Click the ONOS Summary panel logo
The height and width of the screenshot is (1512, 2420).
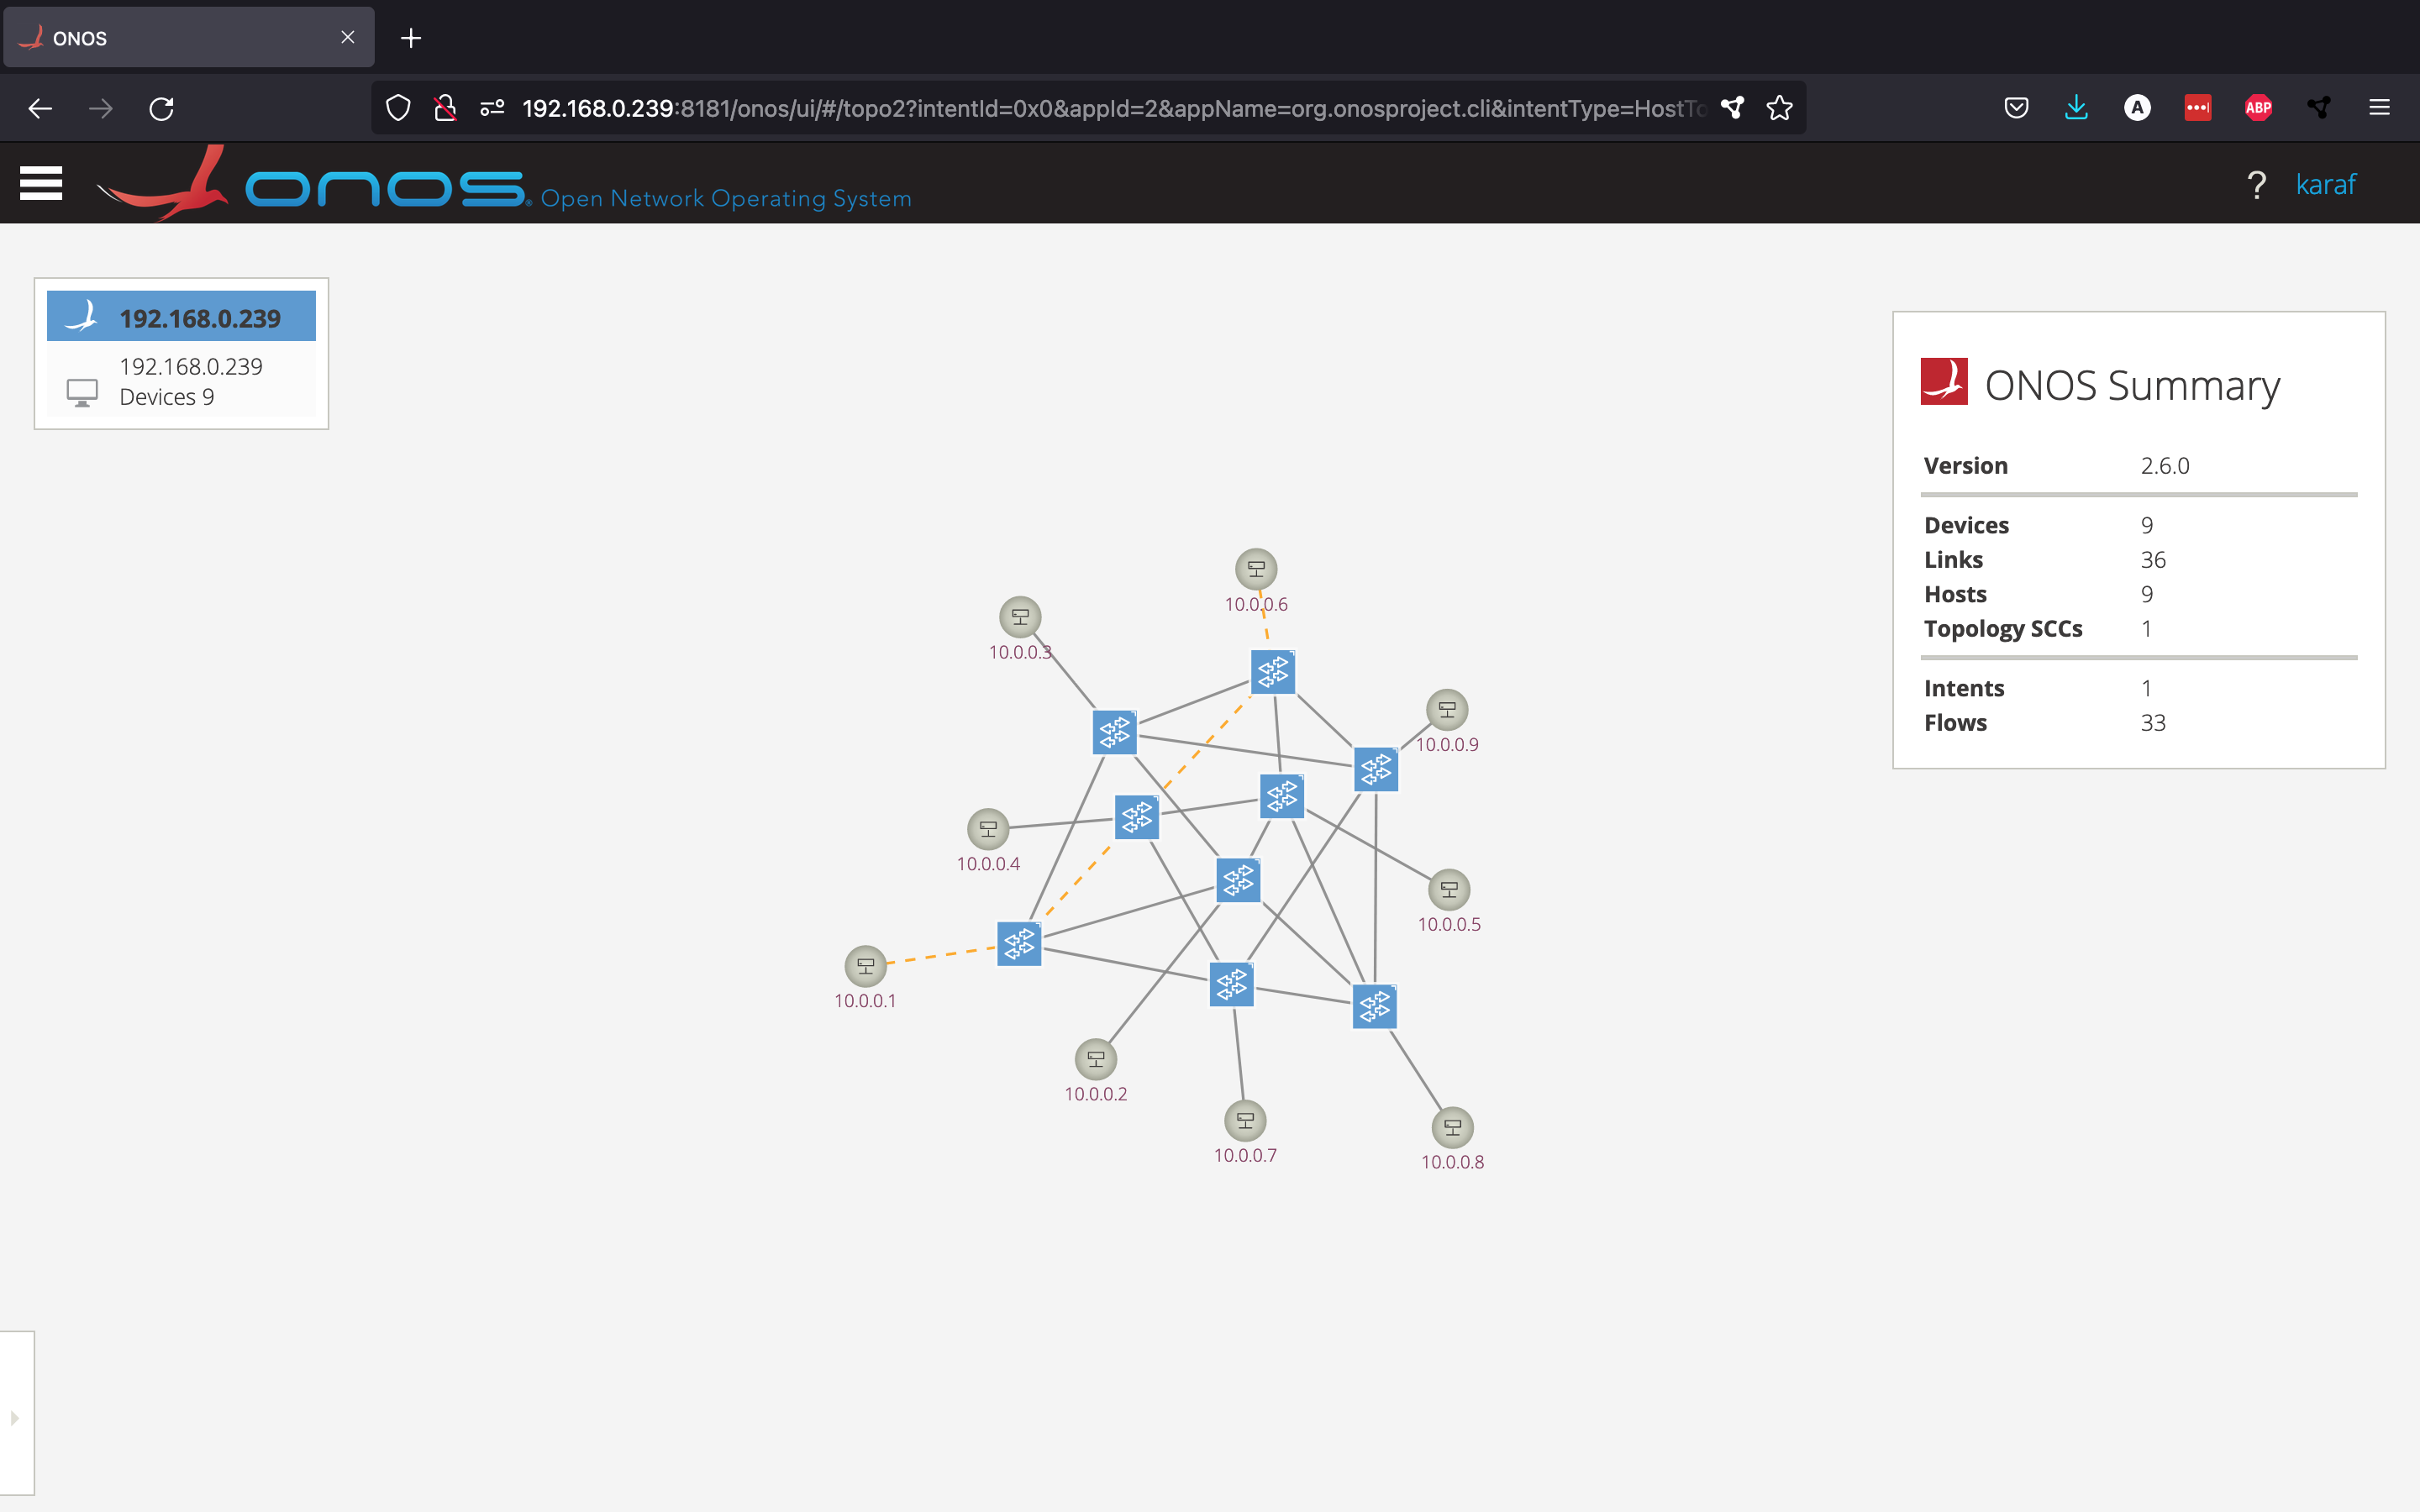1944,381
